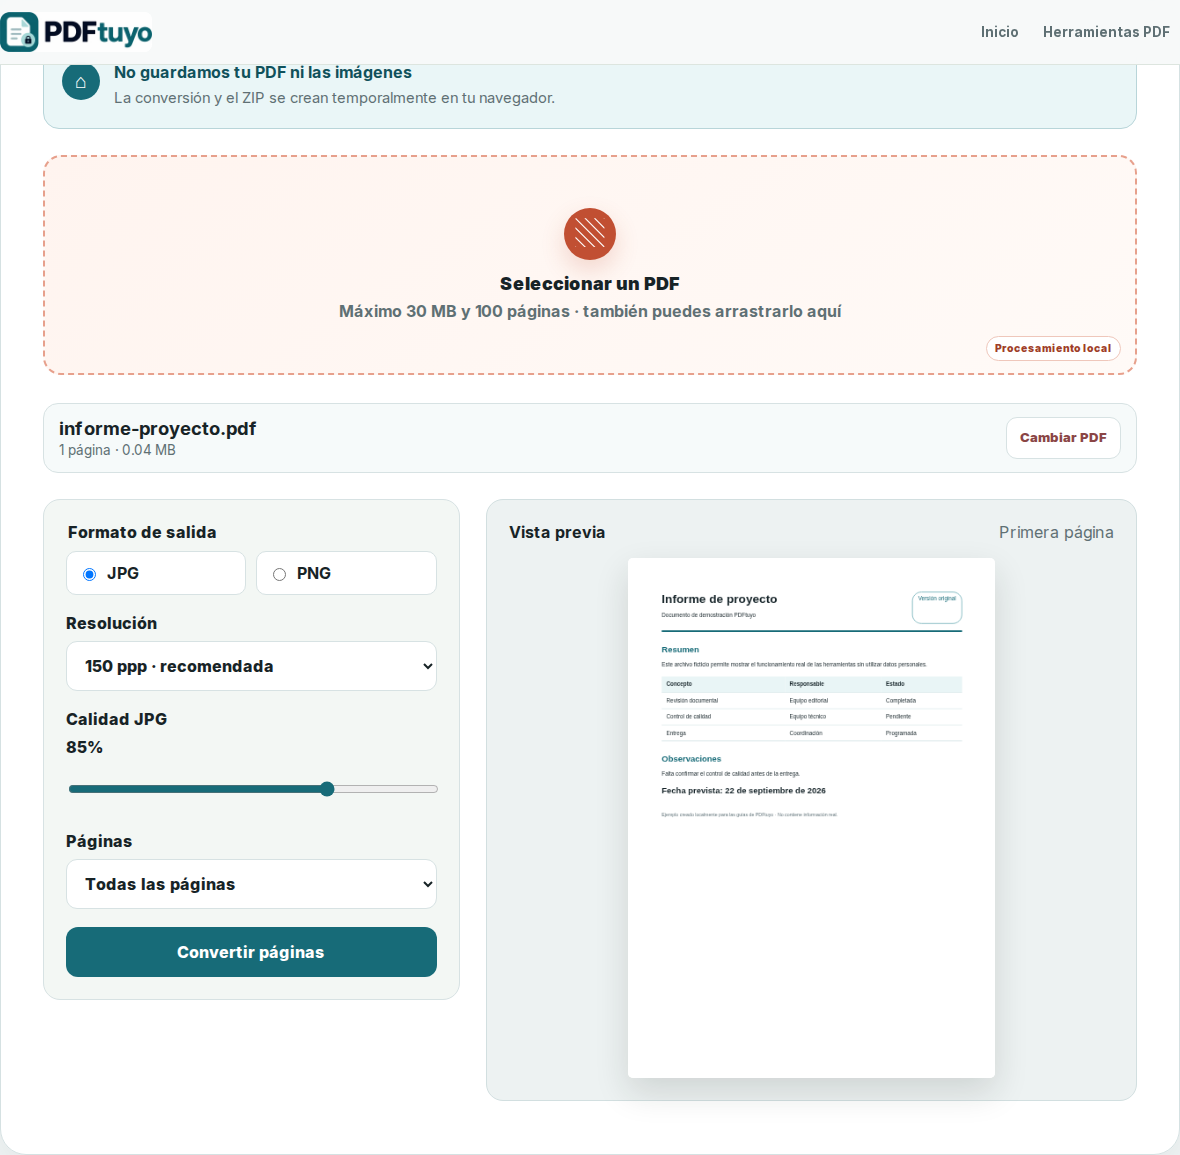Image resolution: width=1180 pixels, height=1155 pixels.
Task: Click the PDF first page preview thumbnail
Action: (811, 818)
